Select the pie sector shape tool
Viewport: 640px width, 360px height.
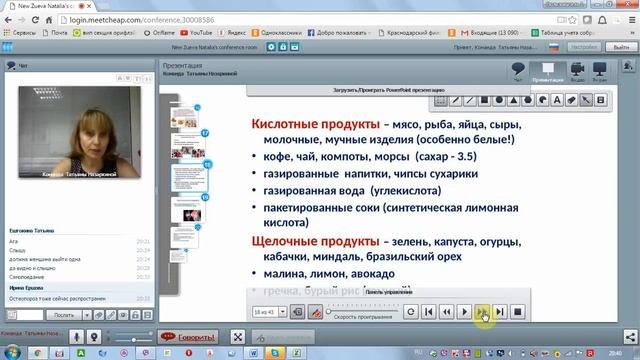(x=542, y=100)
